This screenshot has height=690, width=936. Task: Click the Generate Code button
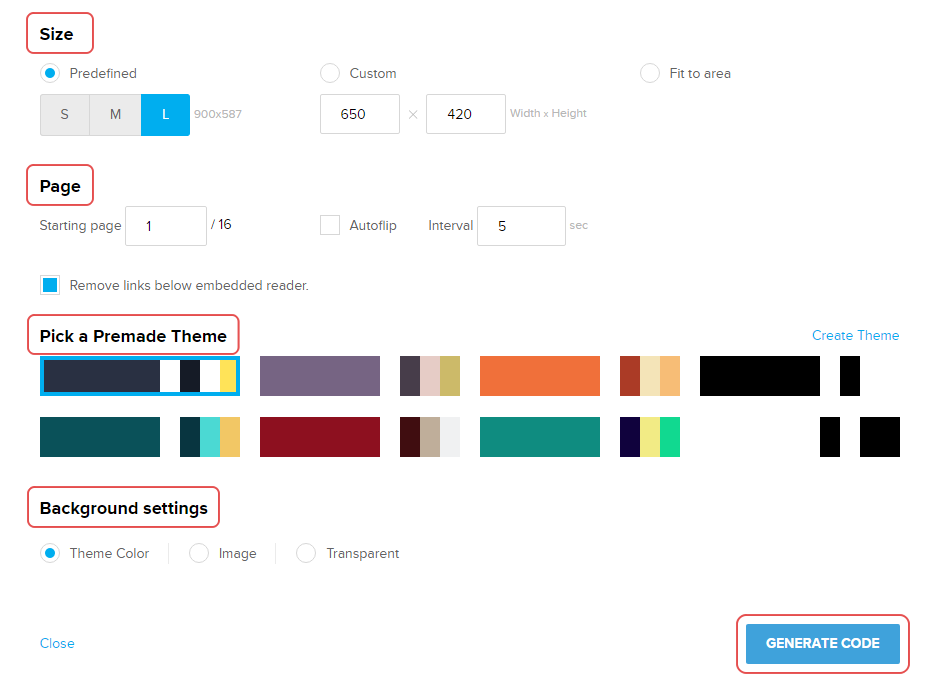click(x=822, y=643)
